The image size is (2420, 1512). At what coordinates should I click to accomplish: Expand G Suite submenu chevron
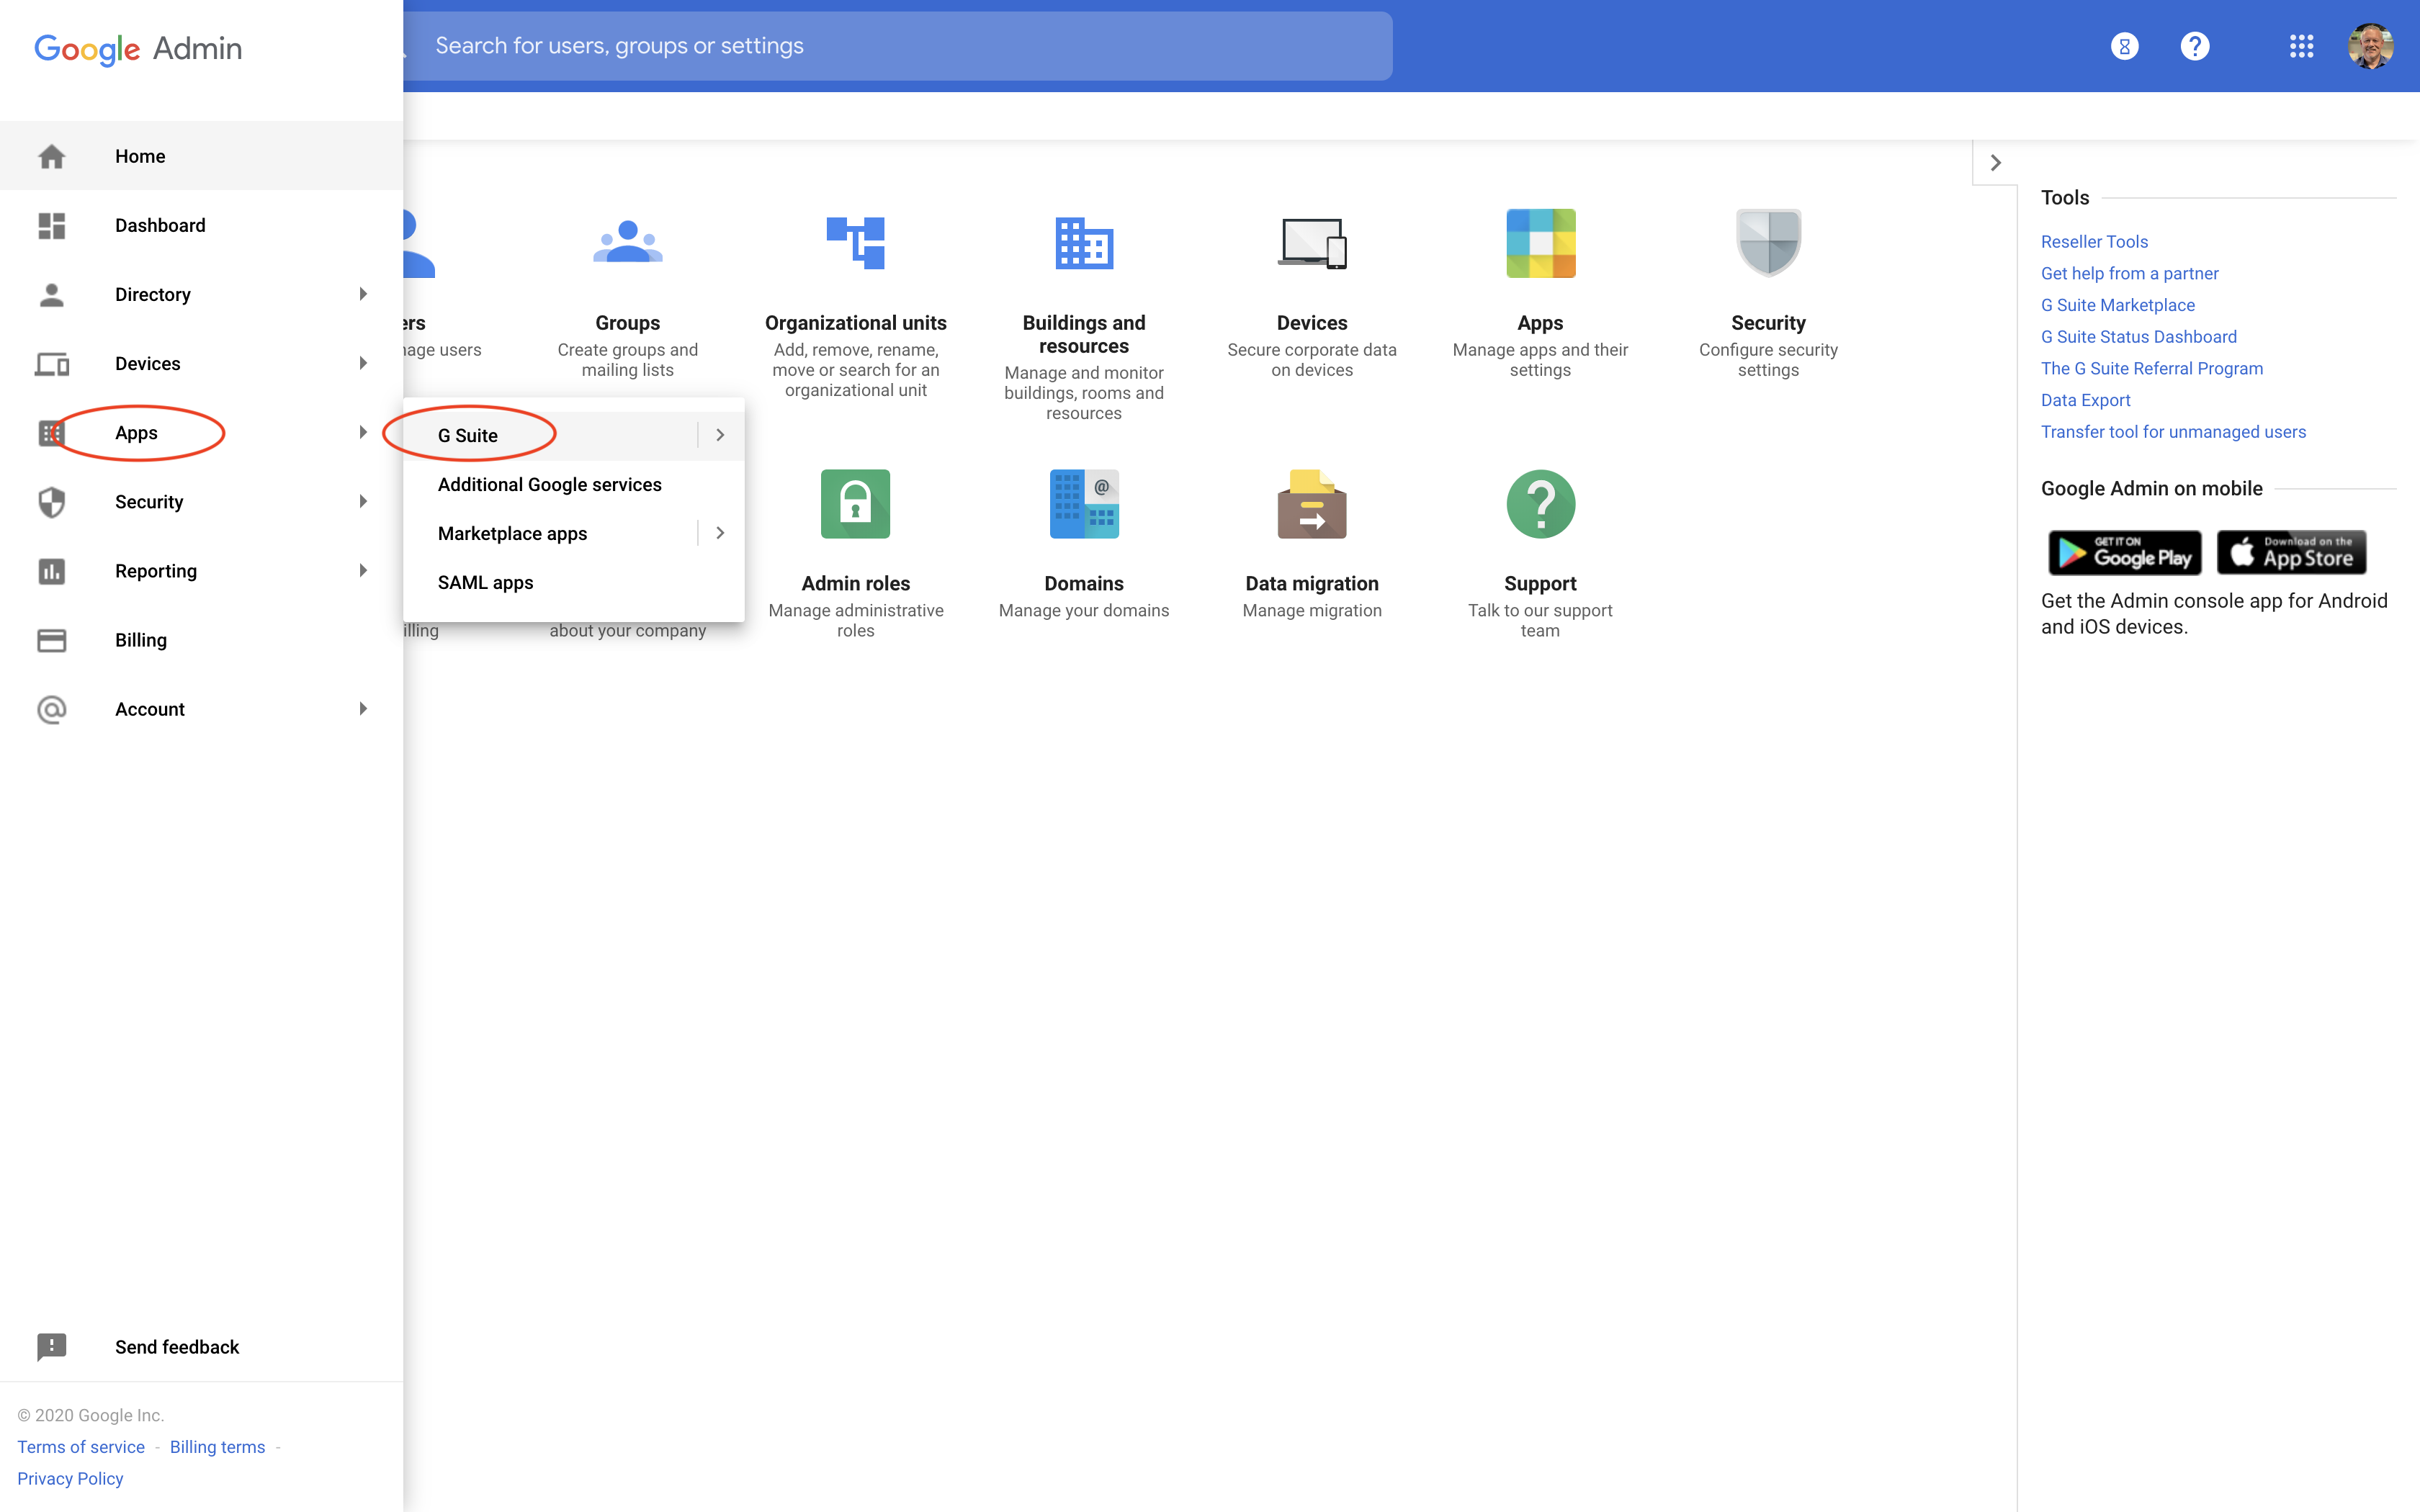pos(720,435)
